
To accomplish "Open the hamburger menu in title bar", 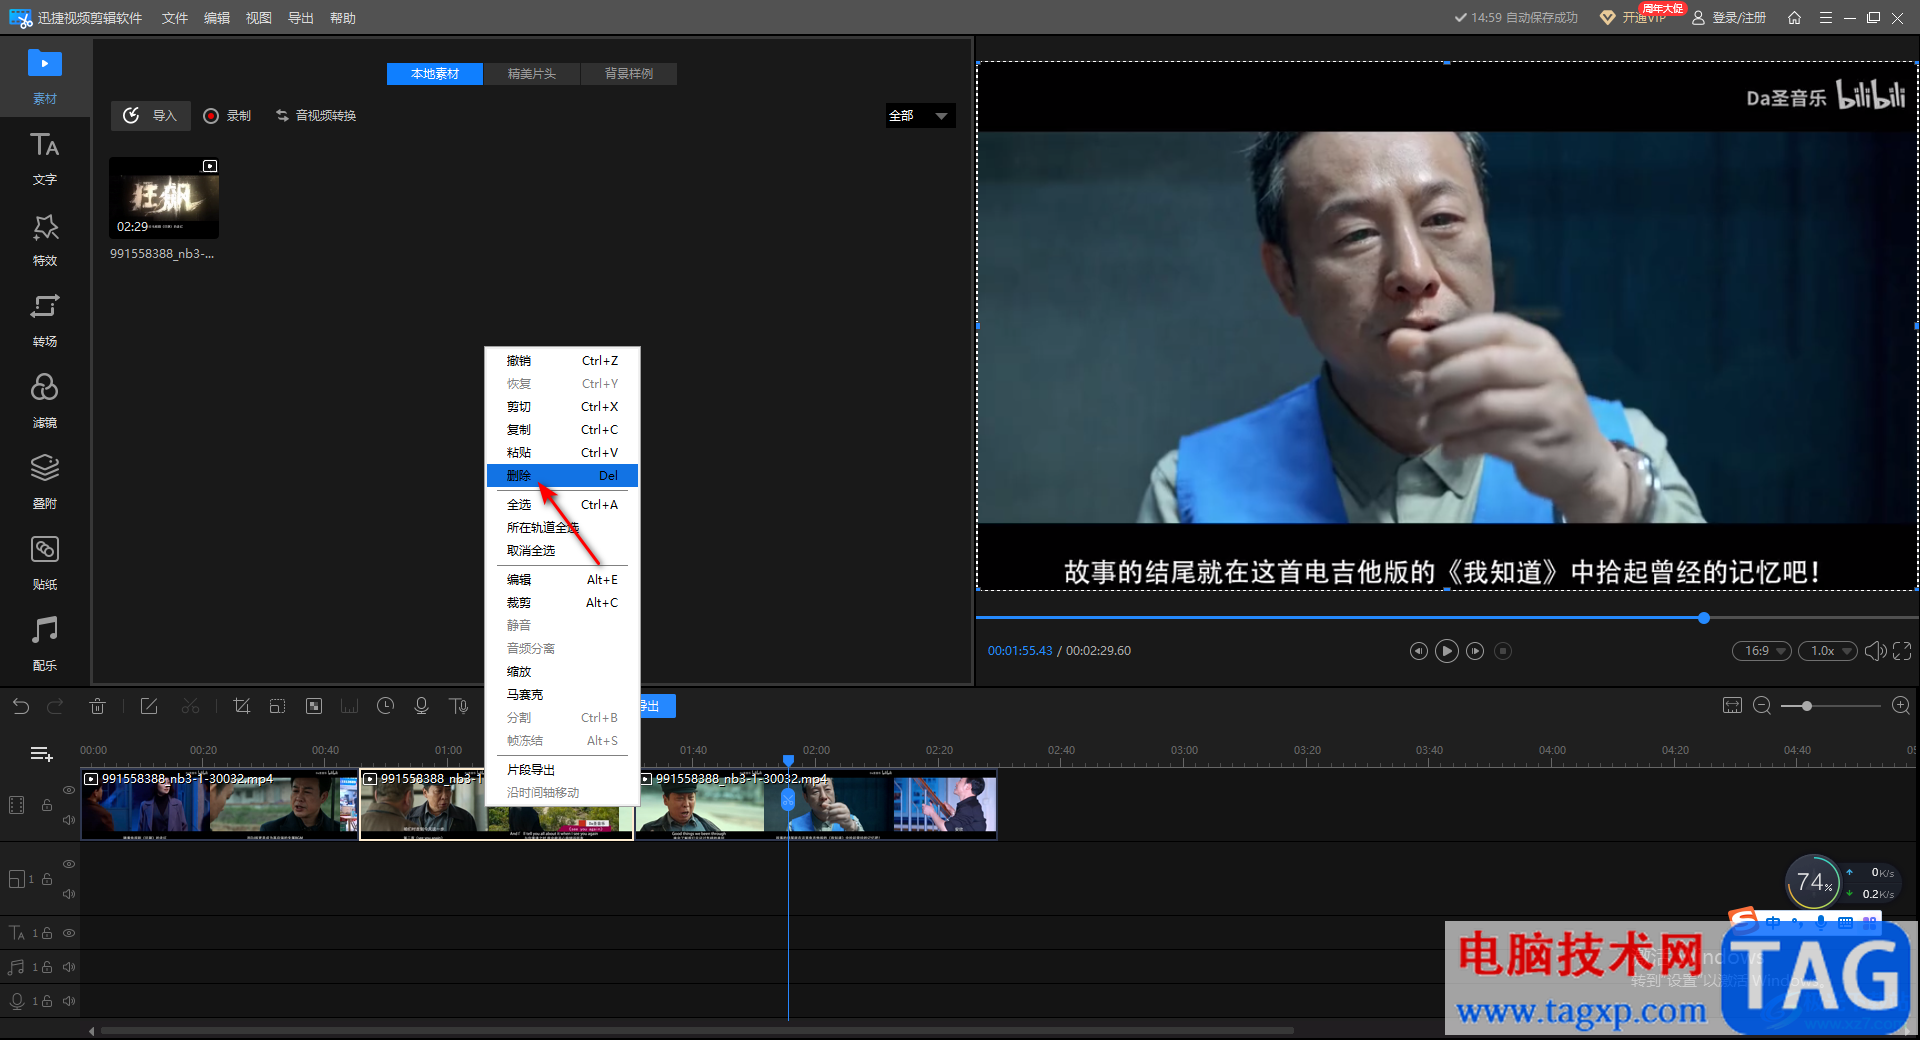I will point(1825,18).
